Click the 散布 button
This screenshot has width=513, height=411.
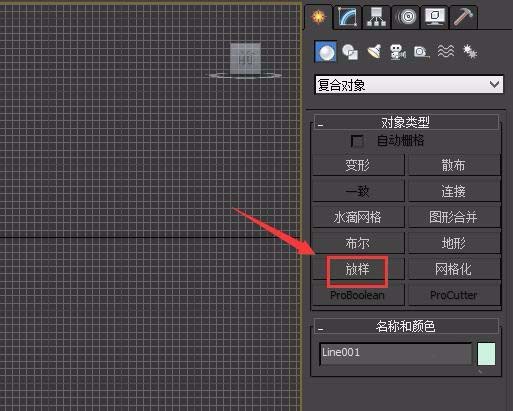454,165
